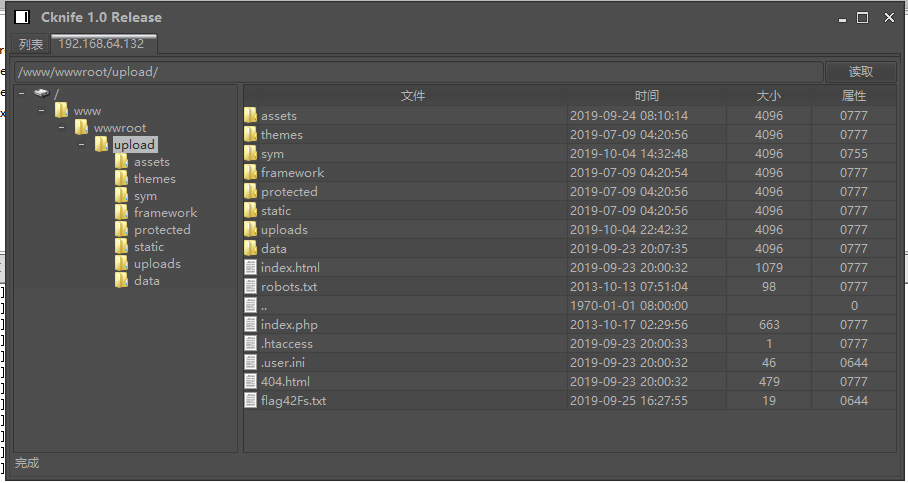
Task: Sort by 大小 column header
Action: pos(769,96)
